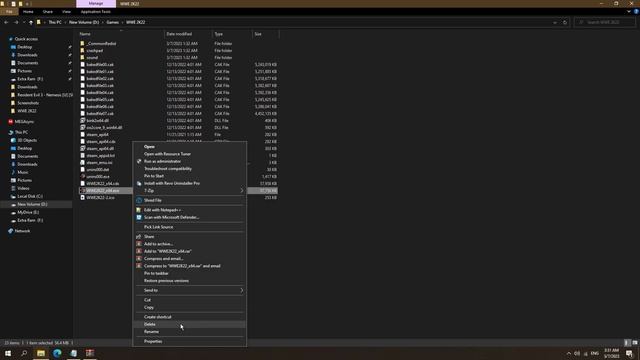The image size is (640, 360).
Task: Click the Manage contextual tab
Action: coord(96,4)
